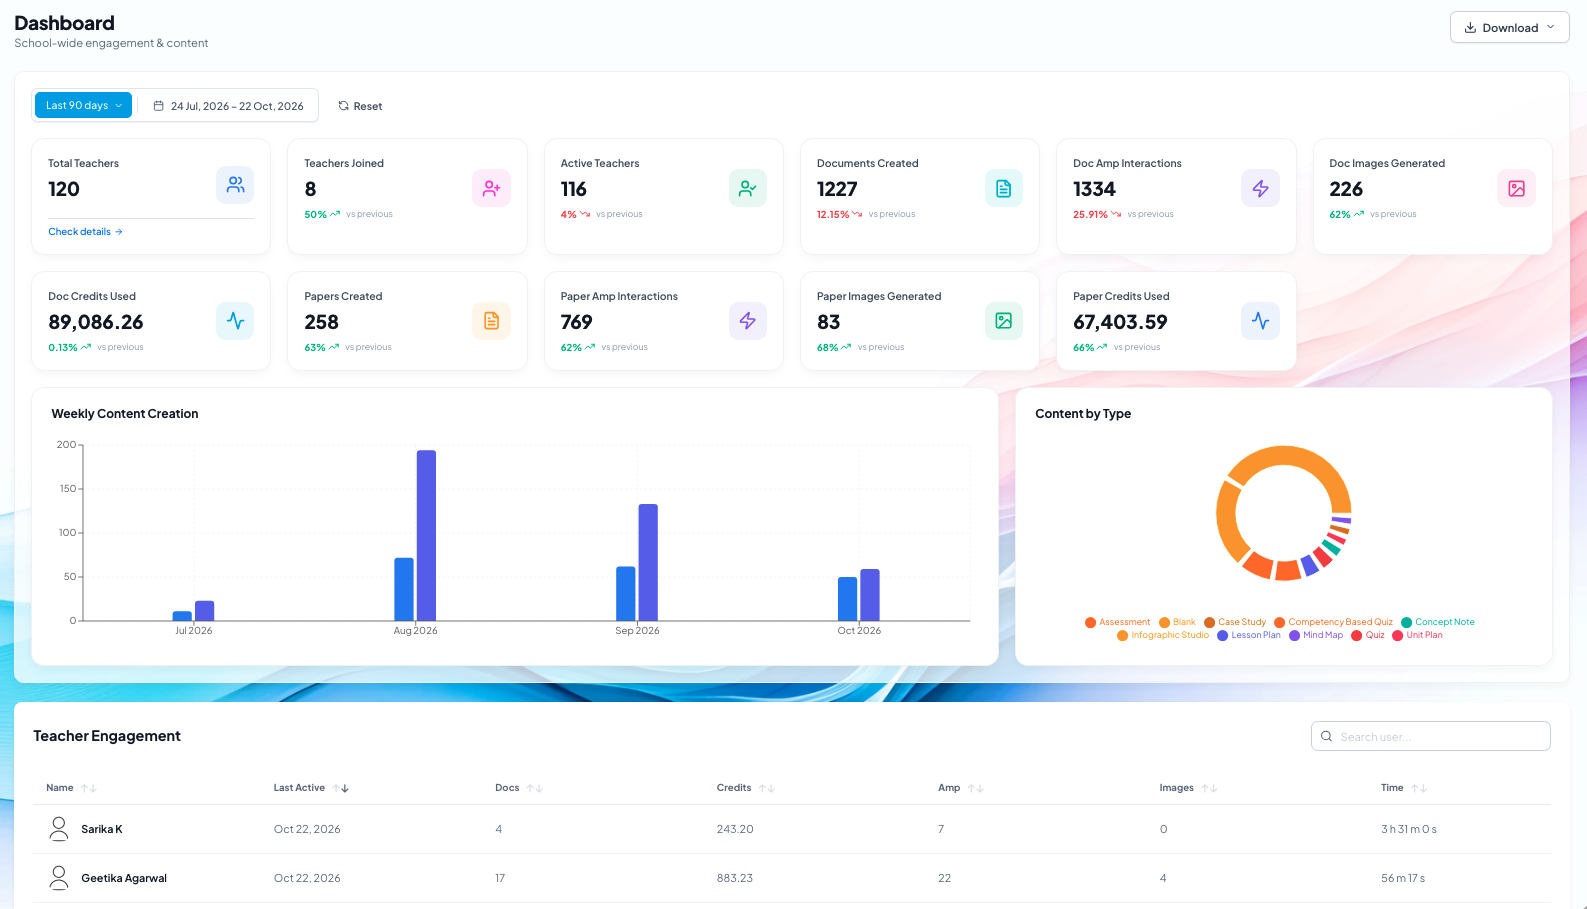The width and height of the screenshot is (1587, 909).
Task: Click the avatar icon beside Geetika Agarwal
Action: (x=59, y=878)
